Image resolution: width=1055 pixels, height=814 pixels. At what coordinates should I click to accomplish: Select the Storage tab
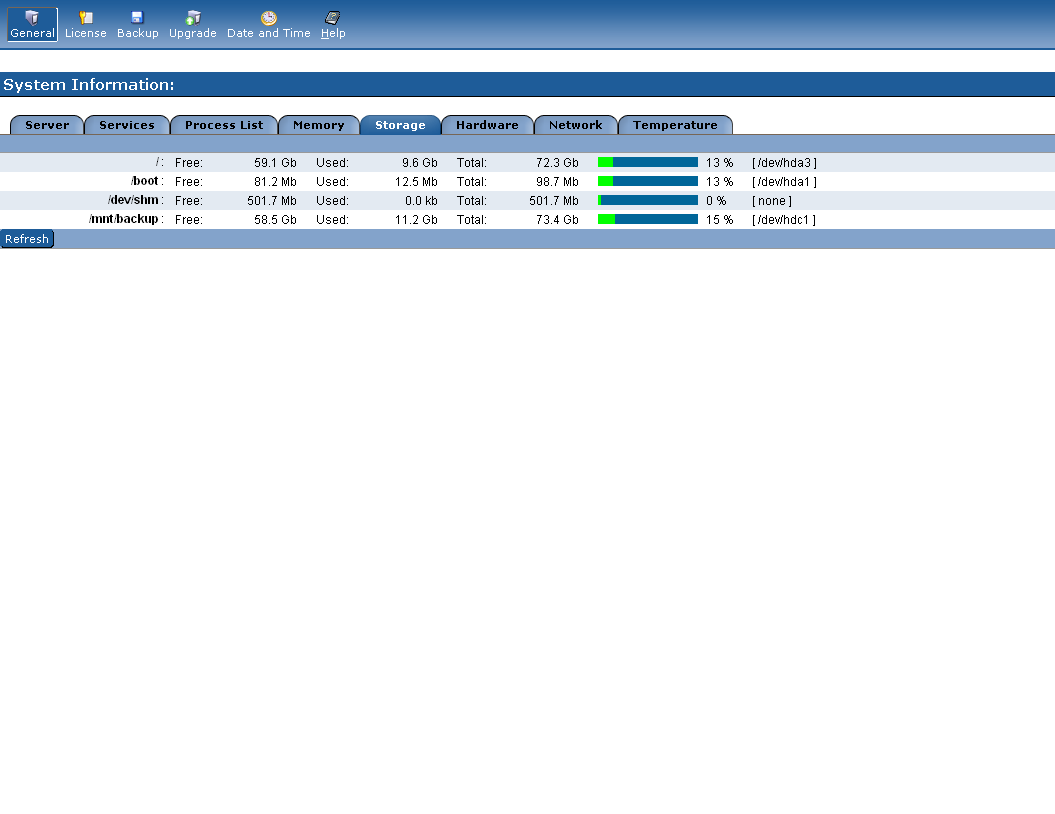point(400,125)
